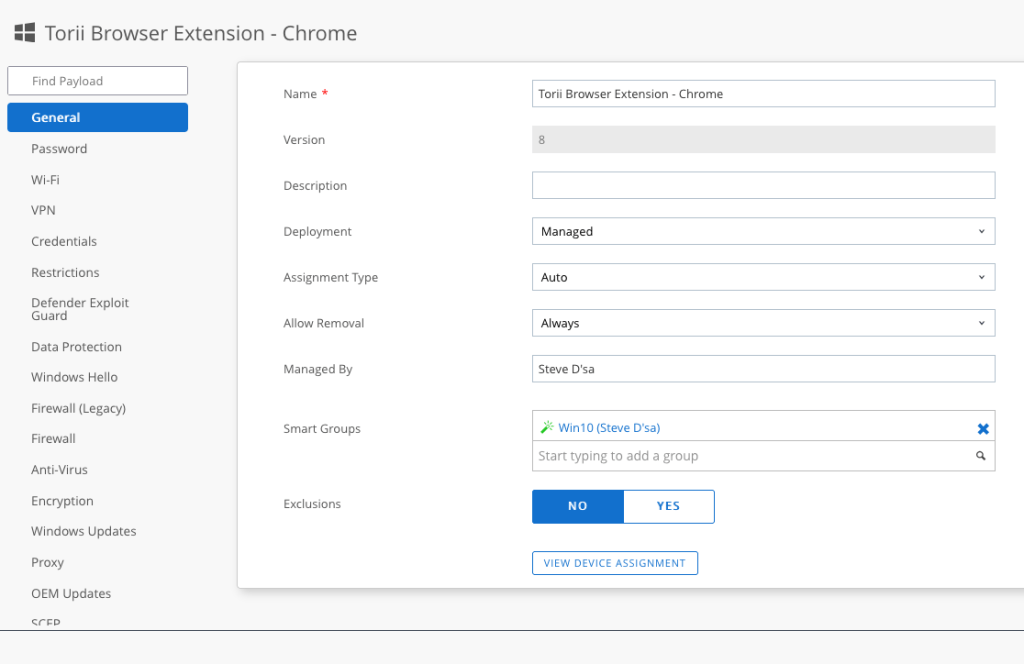The height and width of the screenshot is (664, 1024).
Task: Focus the Description text field
Action: pos(763,185)
